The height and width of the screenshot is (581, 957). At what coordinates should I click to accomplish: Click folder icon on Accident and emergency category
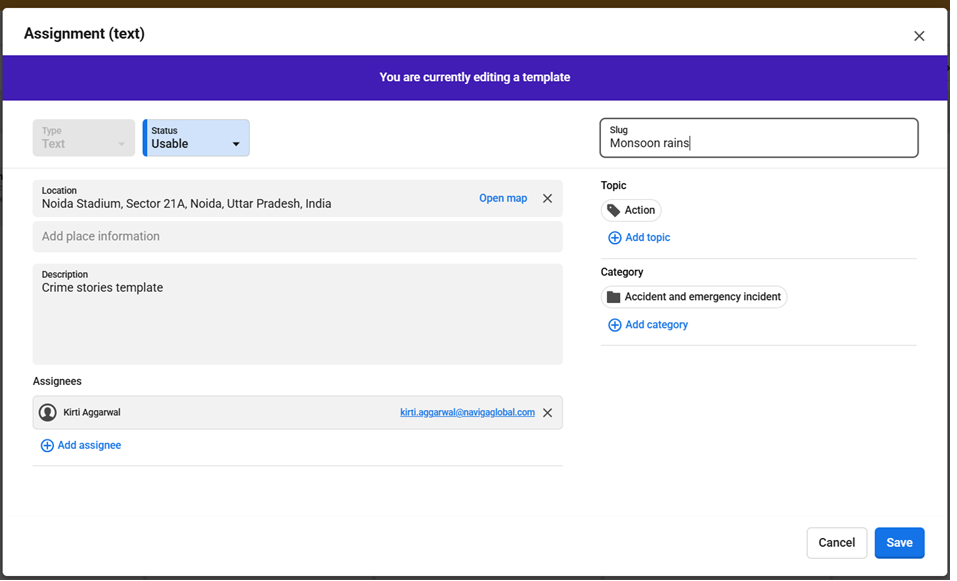point(614,297)
